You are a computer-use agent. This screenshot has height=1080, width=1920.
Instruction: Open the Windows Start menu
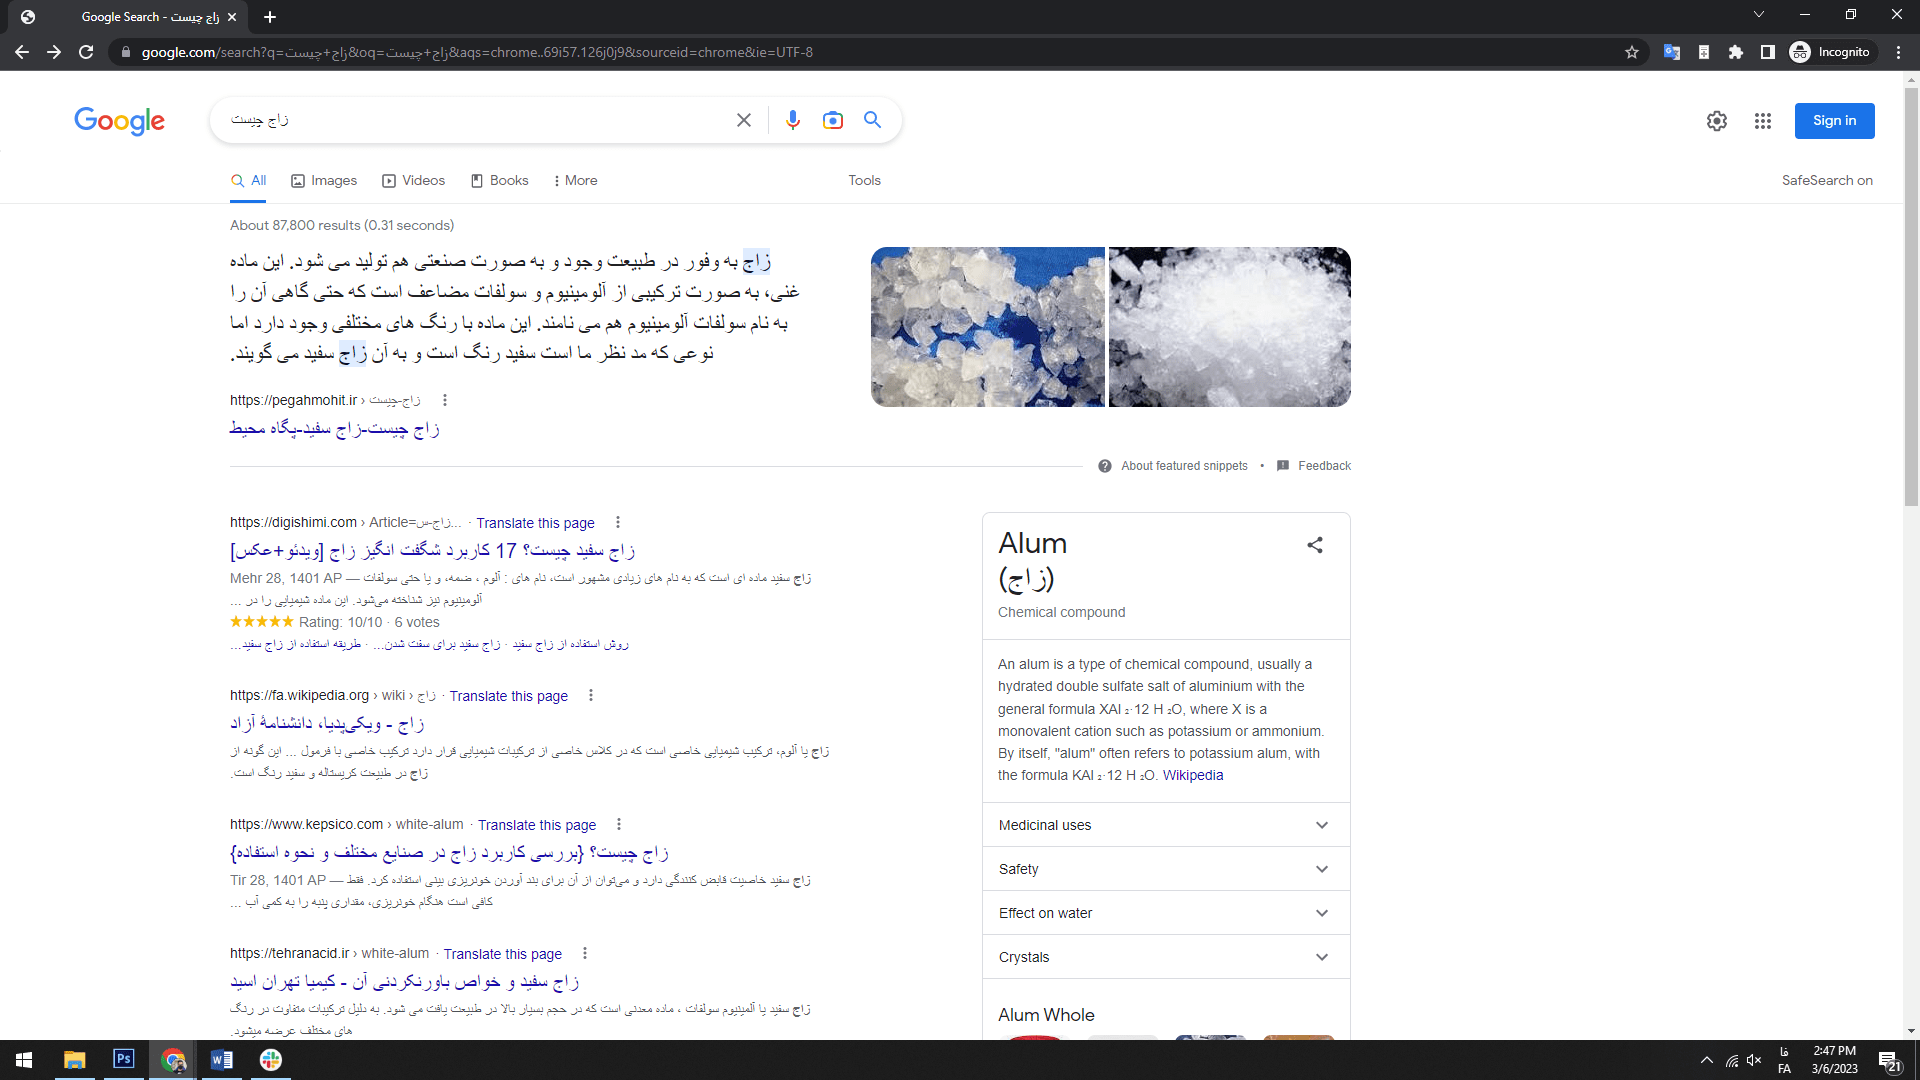24,1060
